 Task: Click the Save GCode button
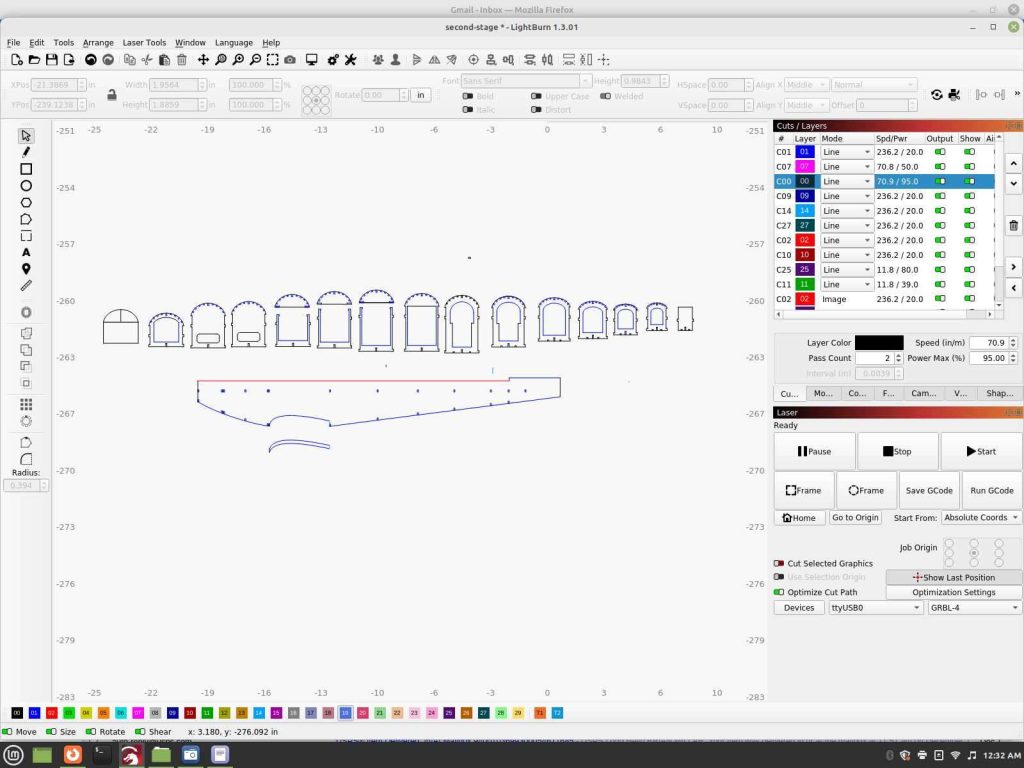(x=929, y=491)
